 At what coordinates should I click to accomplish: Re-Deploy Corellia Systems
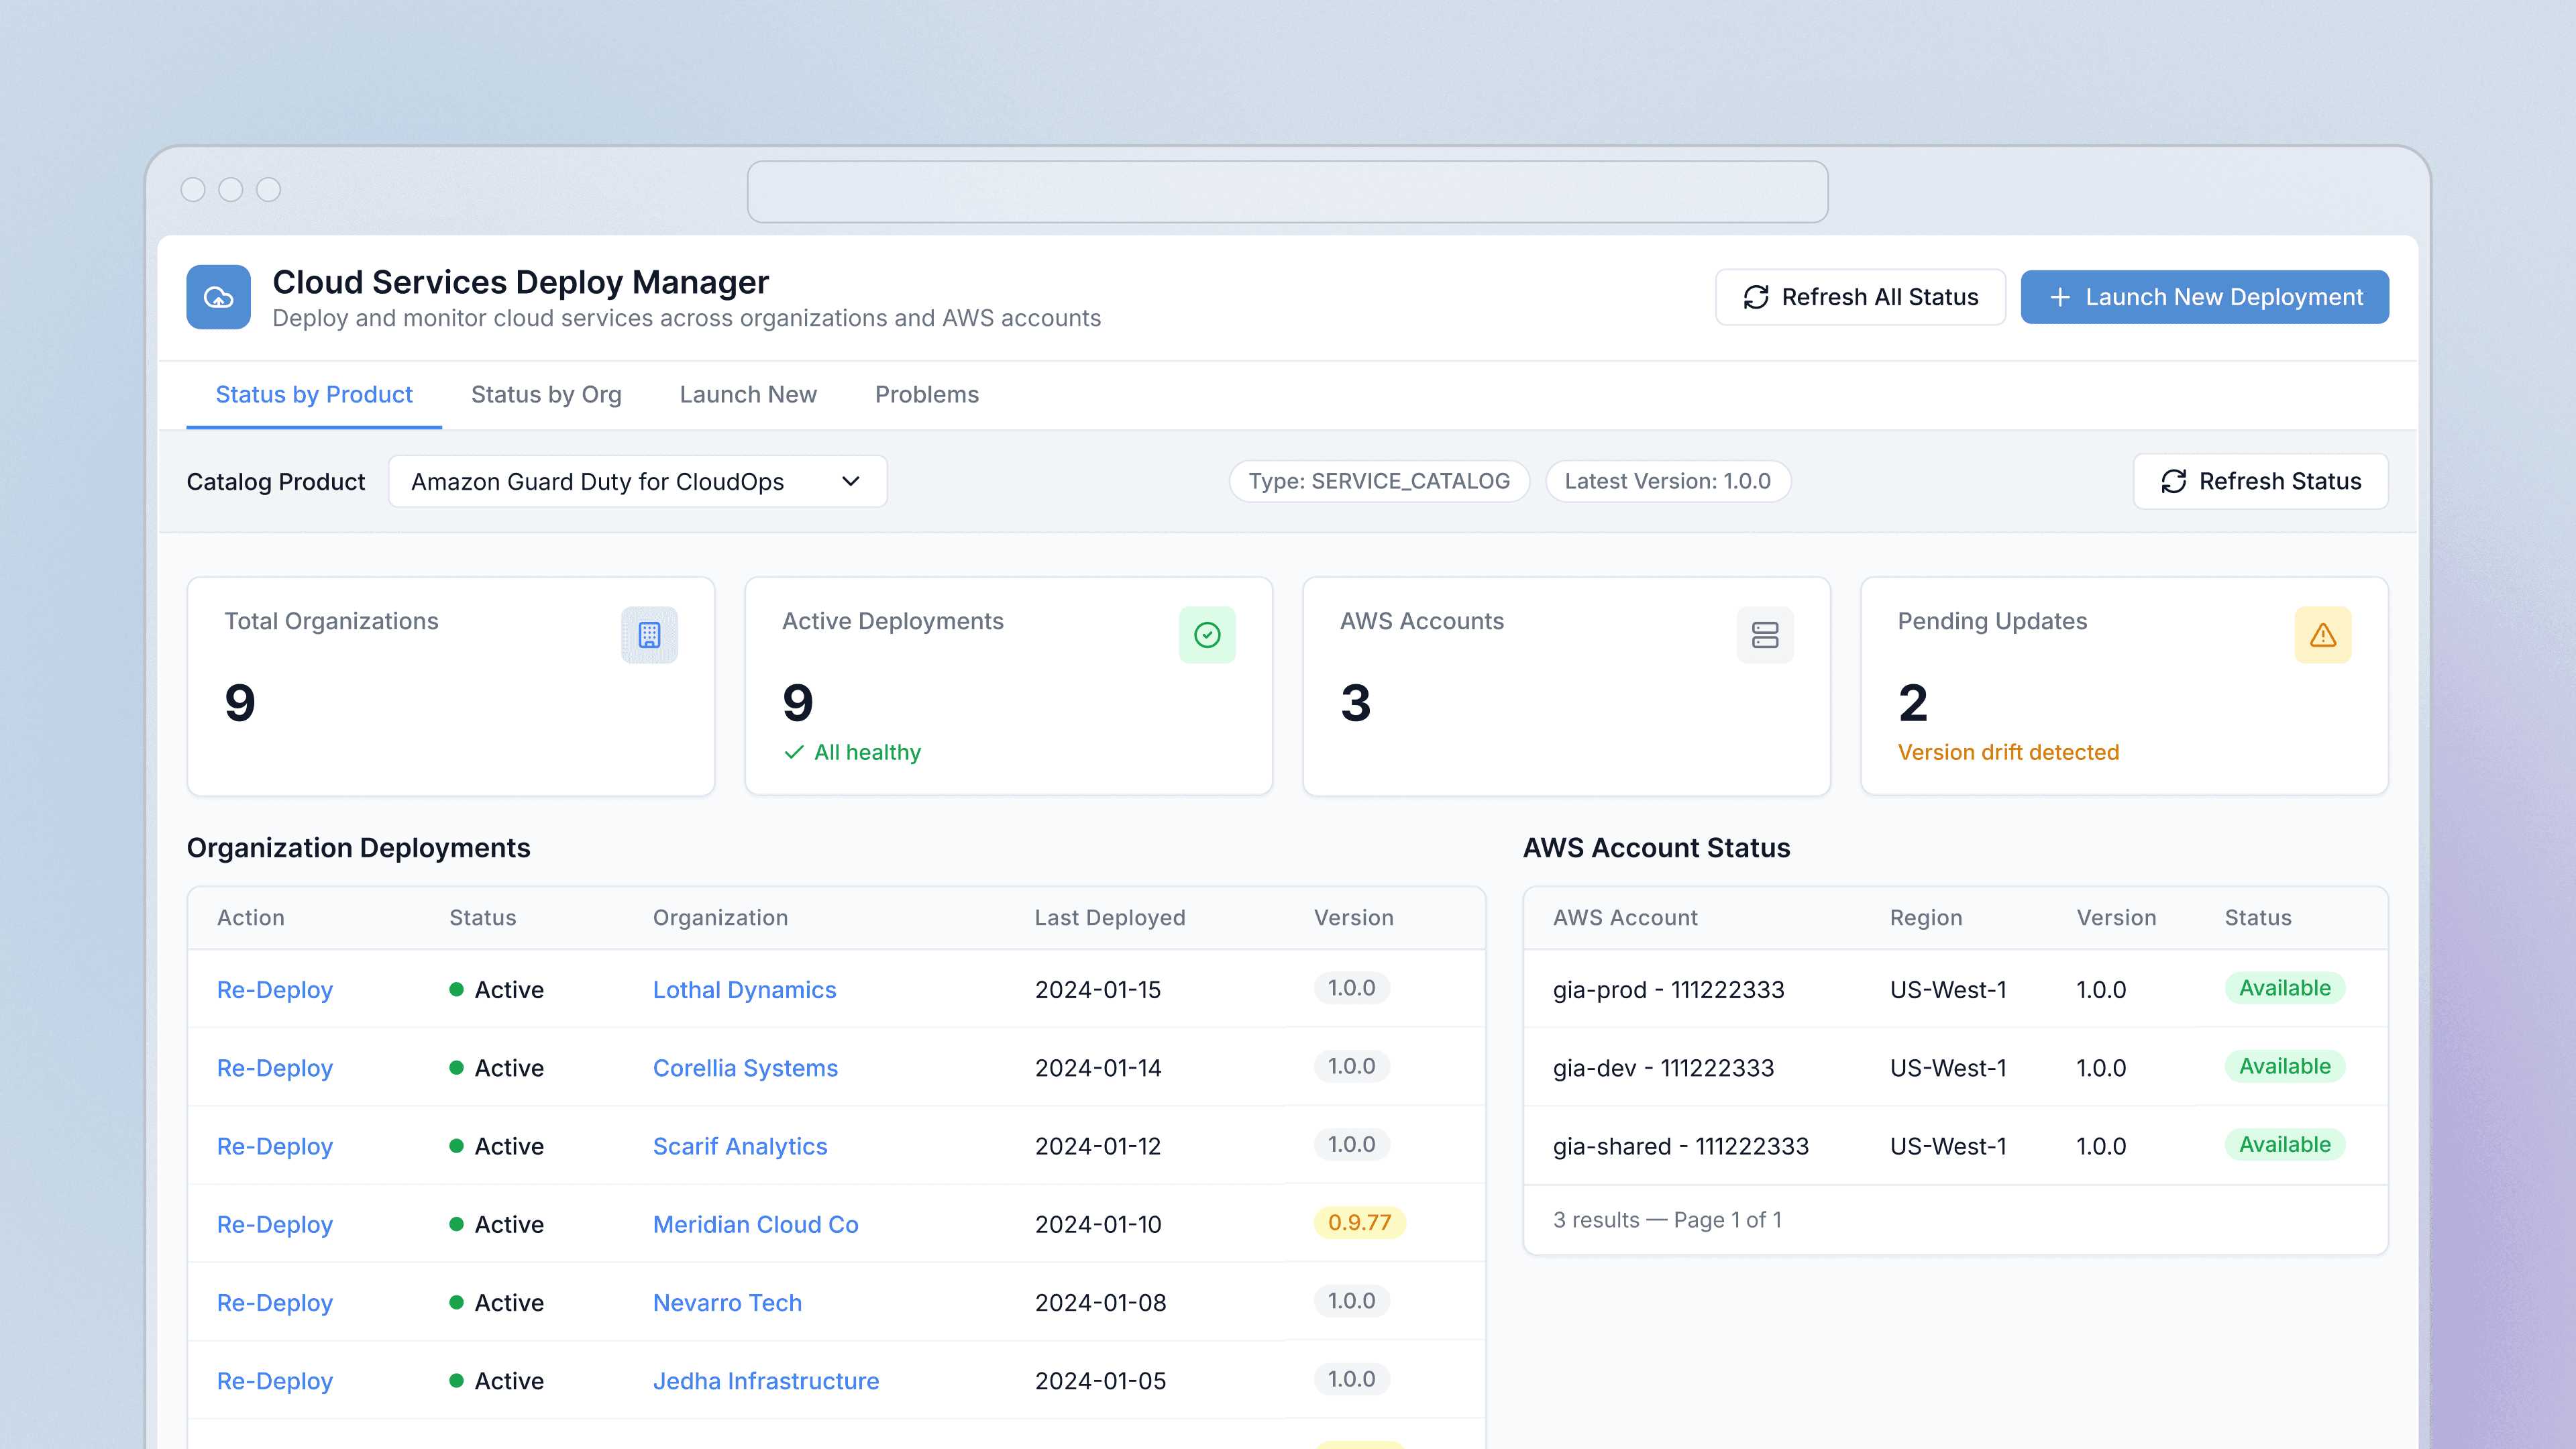tap(275, 1067)
